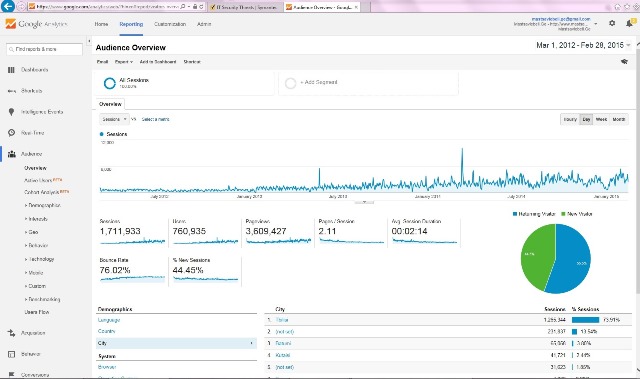
Task: Go to the Reporting tab
Action: click(x=131, y=24)
